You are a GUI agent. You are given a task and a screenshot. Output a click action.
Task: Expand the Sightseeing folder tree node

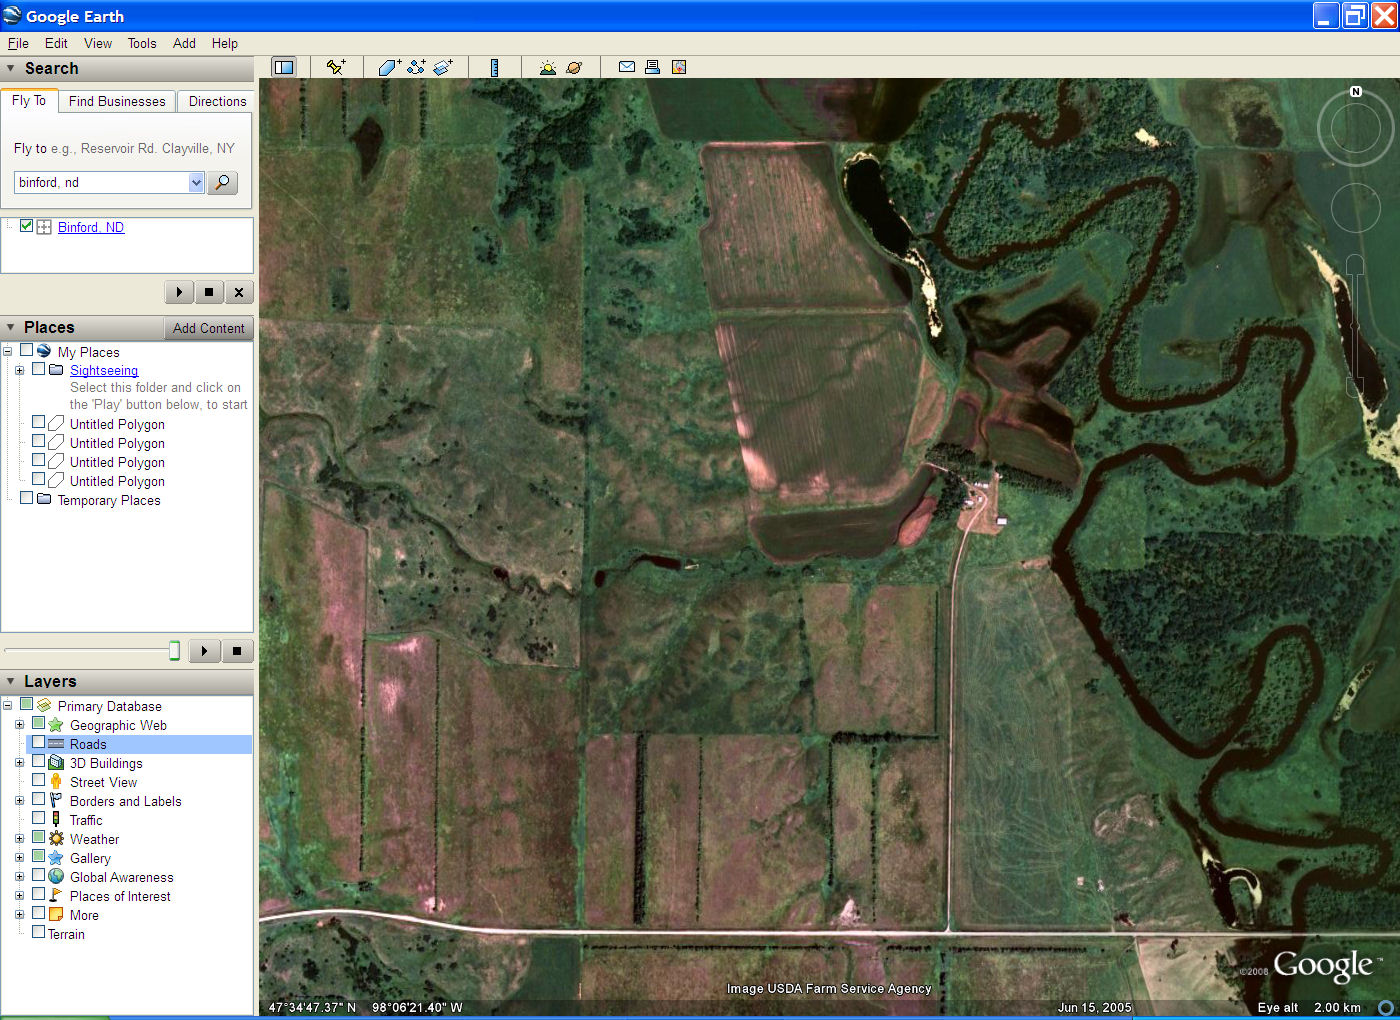[x=19, y=370]
